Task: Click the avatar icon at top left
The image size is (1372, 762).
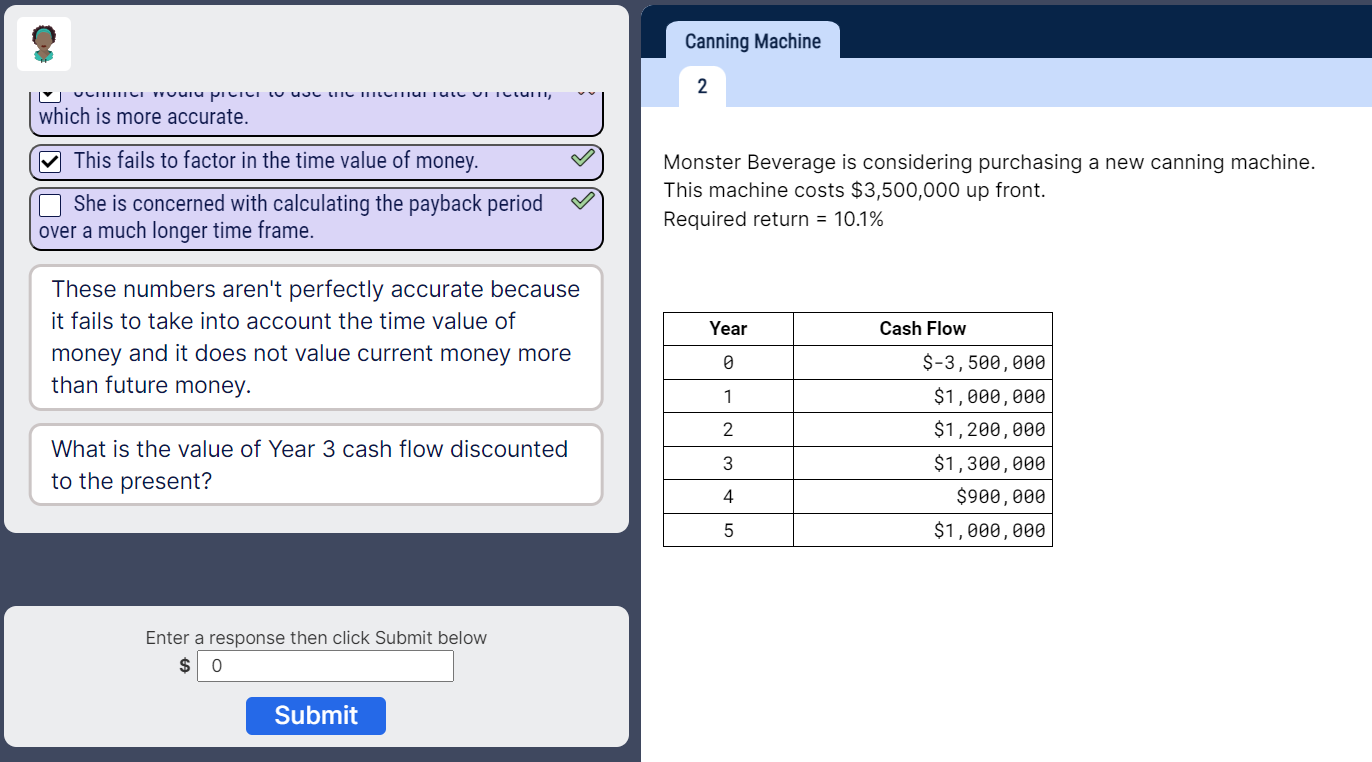Action: click(43, 43)
